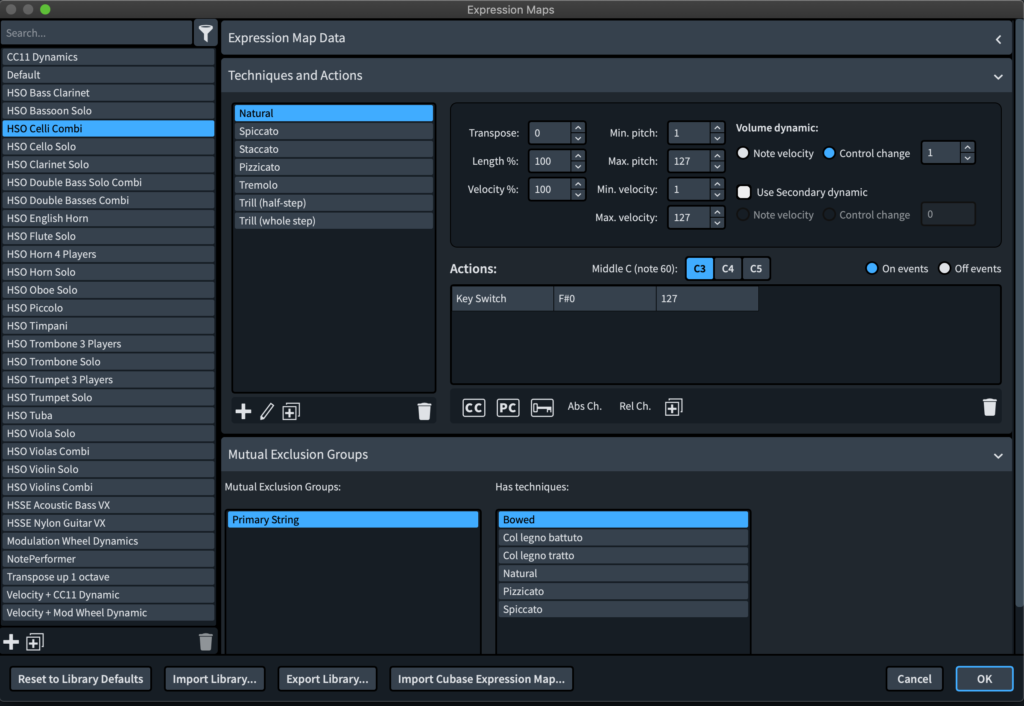The height and width of the screenshot is (706, 1024).
Task: Increase the Transpose value with its stepper
Action: 578,127
